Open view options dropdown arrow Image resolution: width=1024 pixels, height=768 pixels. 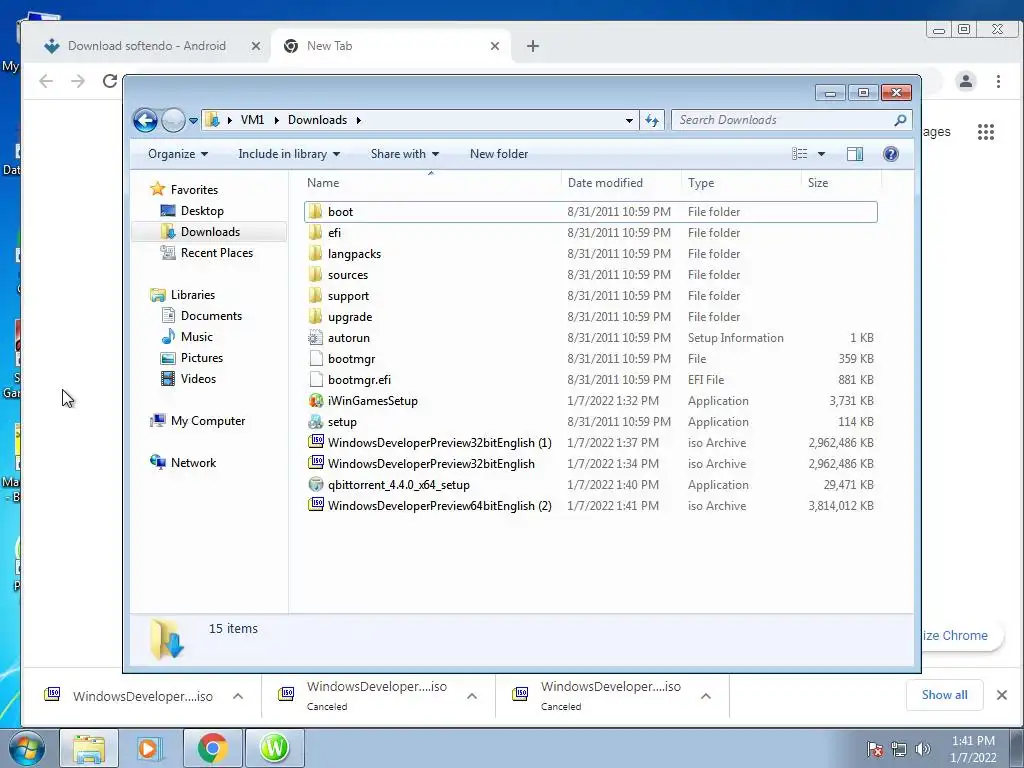pos(822,154)
